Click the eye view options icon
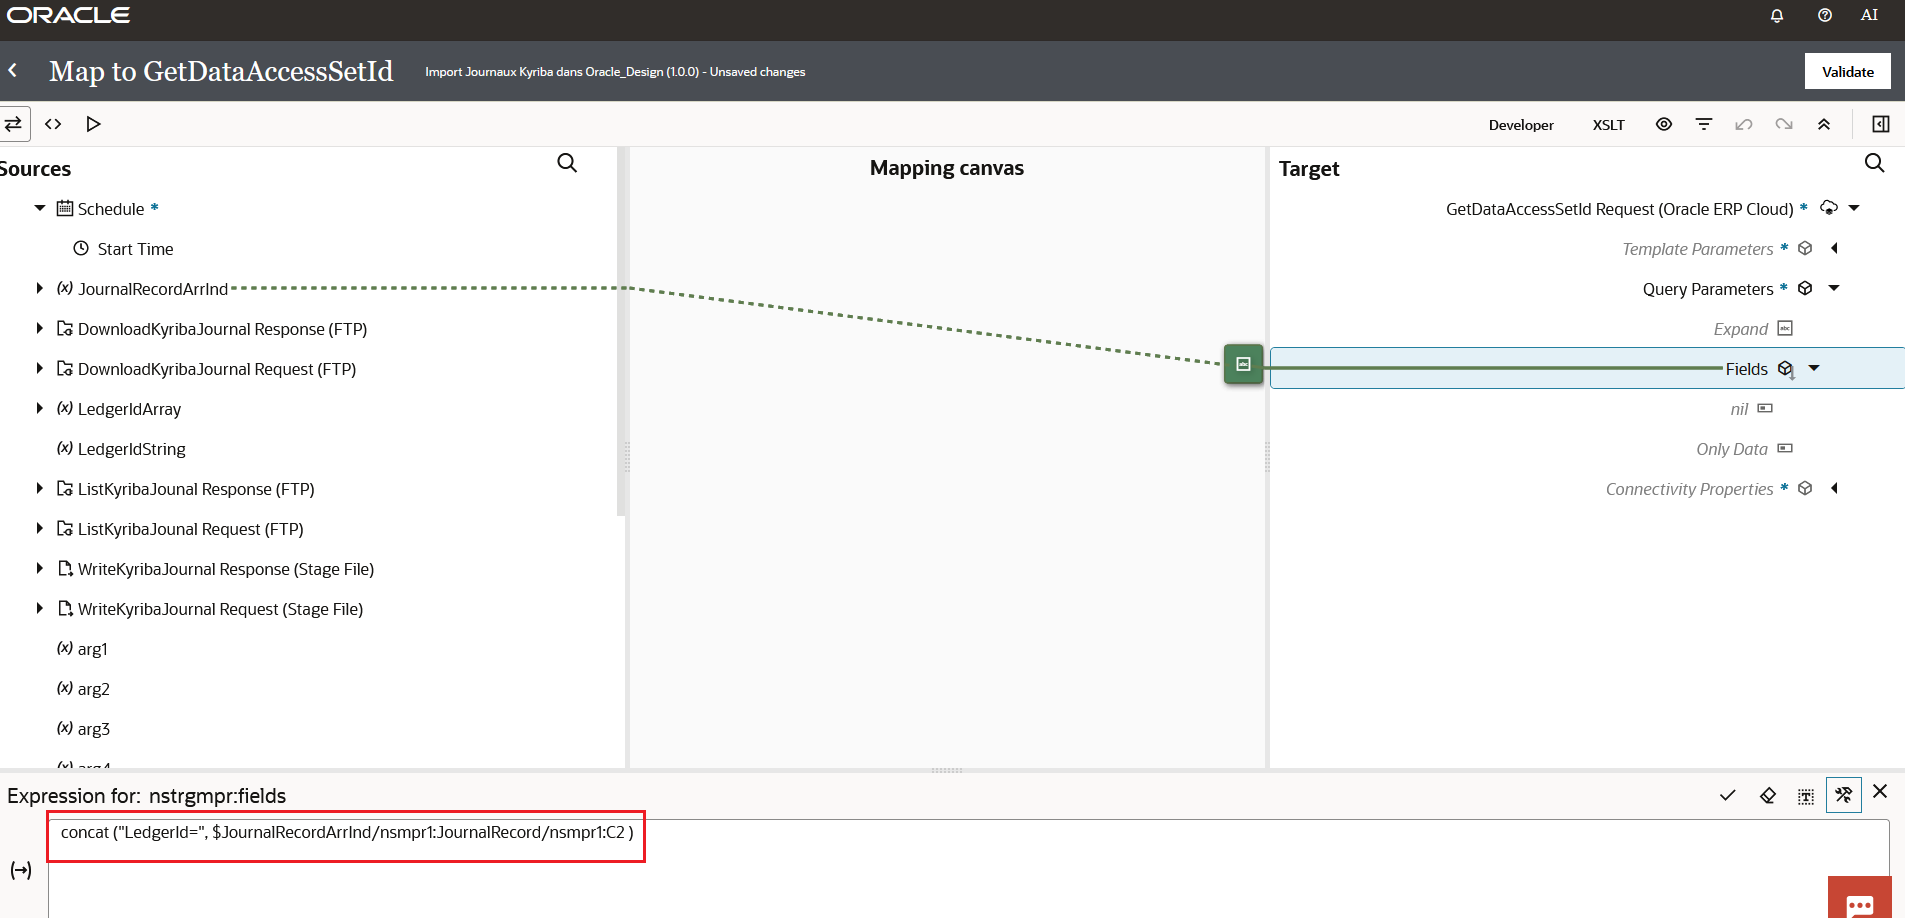The height and width of the screenshot is (918, 1905). tap(1664, 124)
